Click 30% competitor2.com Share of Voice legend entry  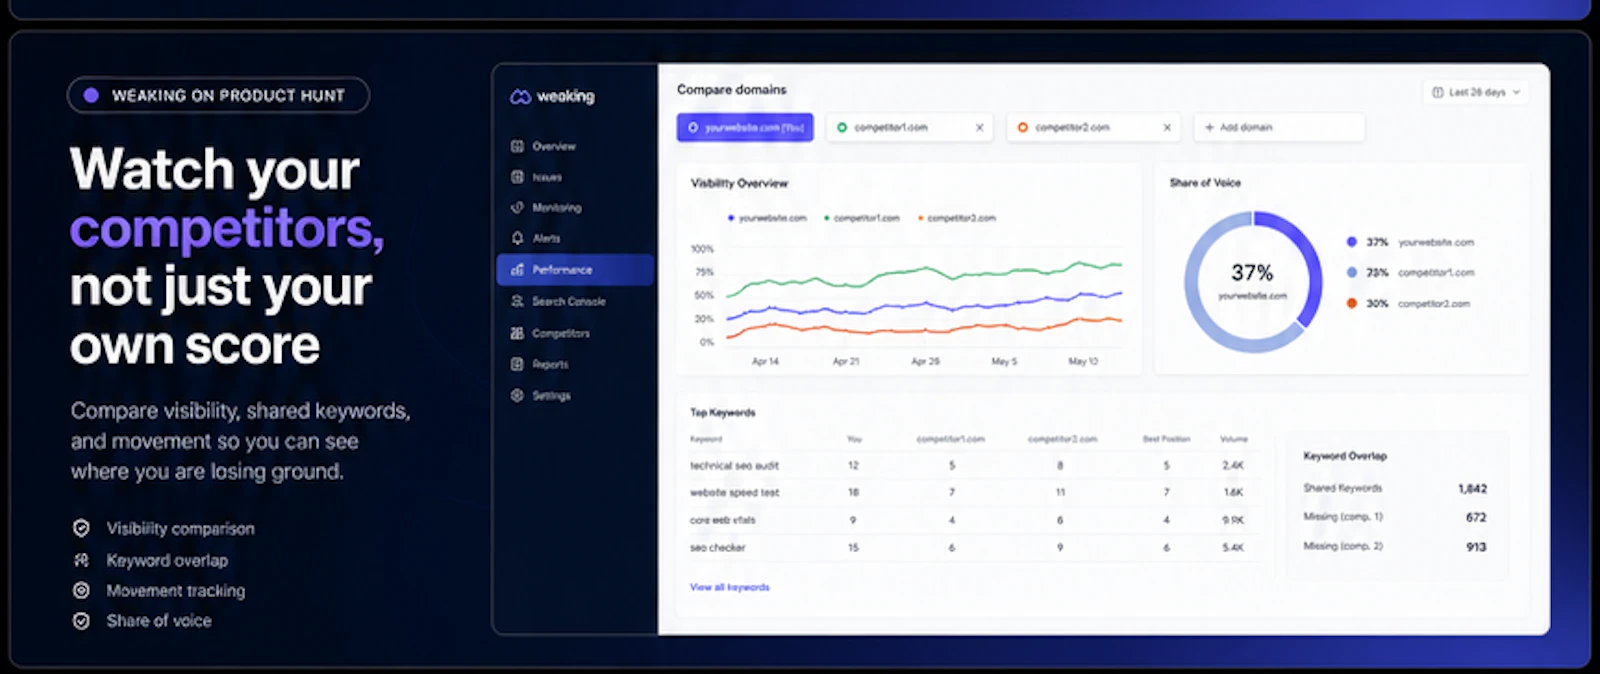tap(1408, 303)
